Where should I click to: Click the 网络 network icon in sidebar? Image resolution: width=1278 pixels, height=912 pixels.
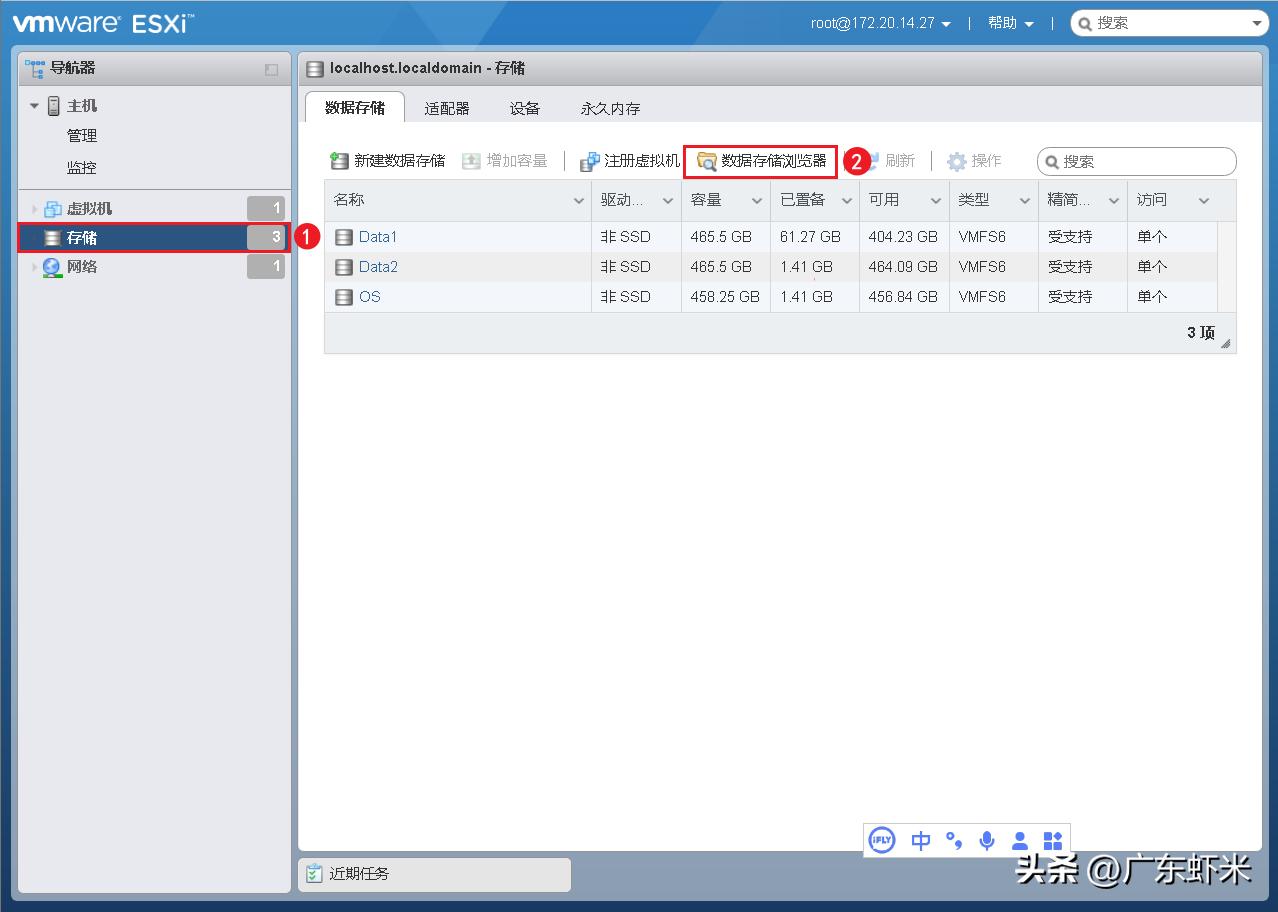click(51, 267)
